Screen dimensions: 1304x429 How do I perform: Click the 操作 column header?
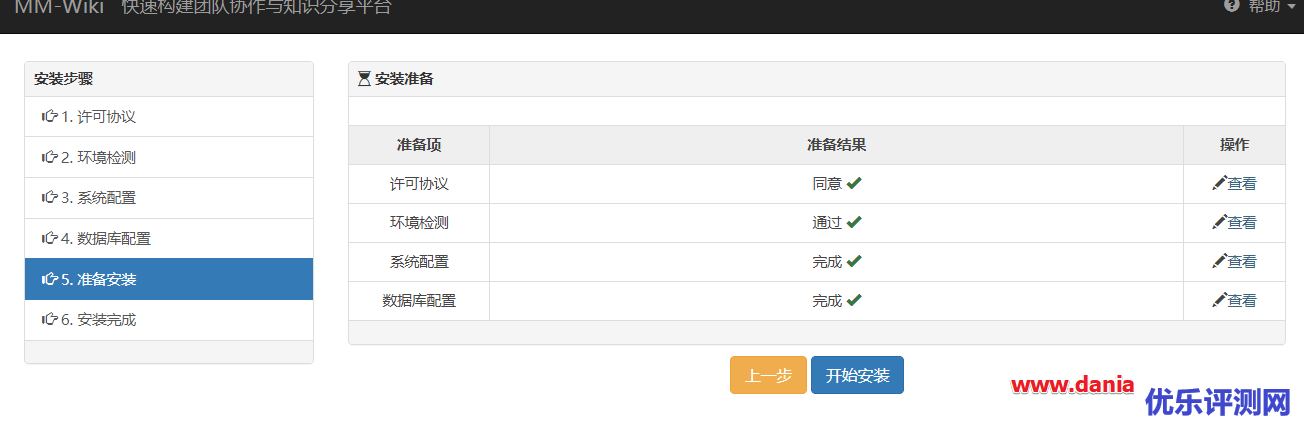coord(1234,145)
